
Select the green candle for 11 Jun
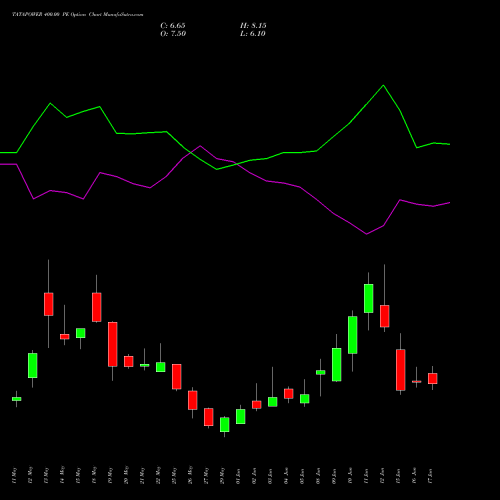(369, 298)
